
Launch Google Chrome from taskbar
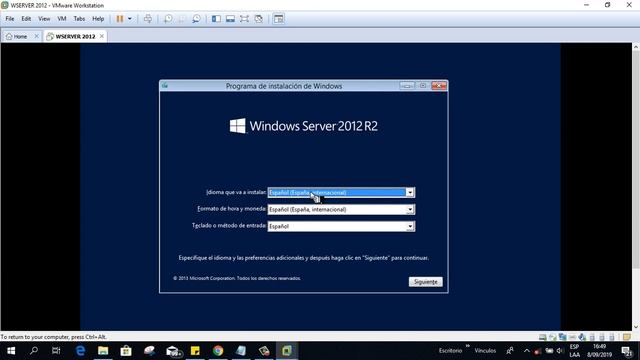[218, 351]
